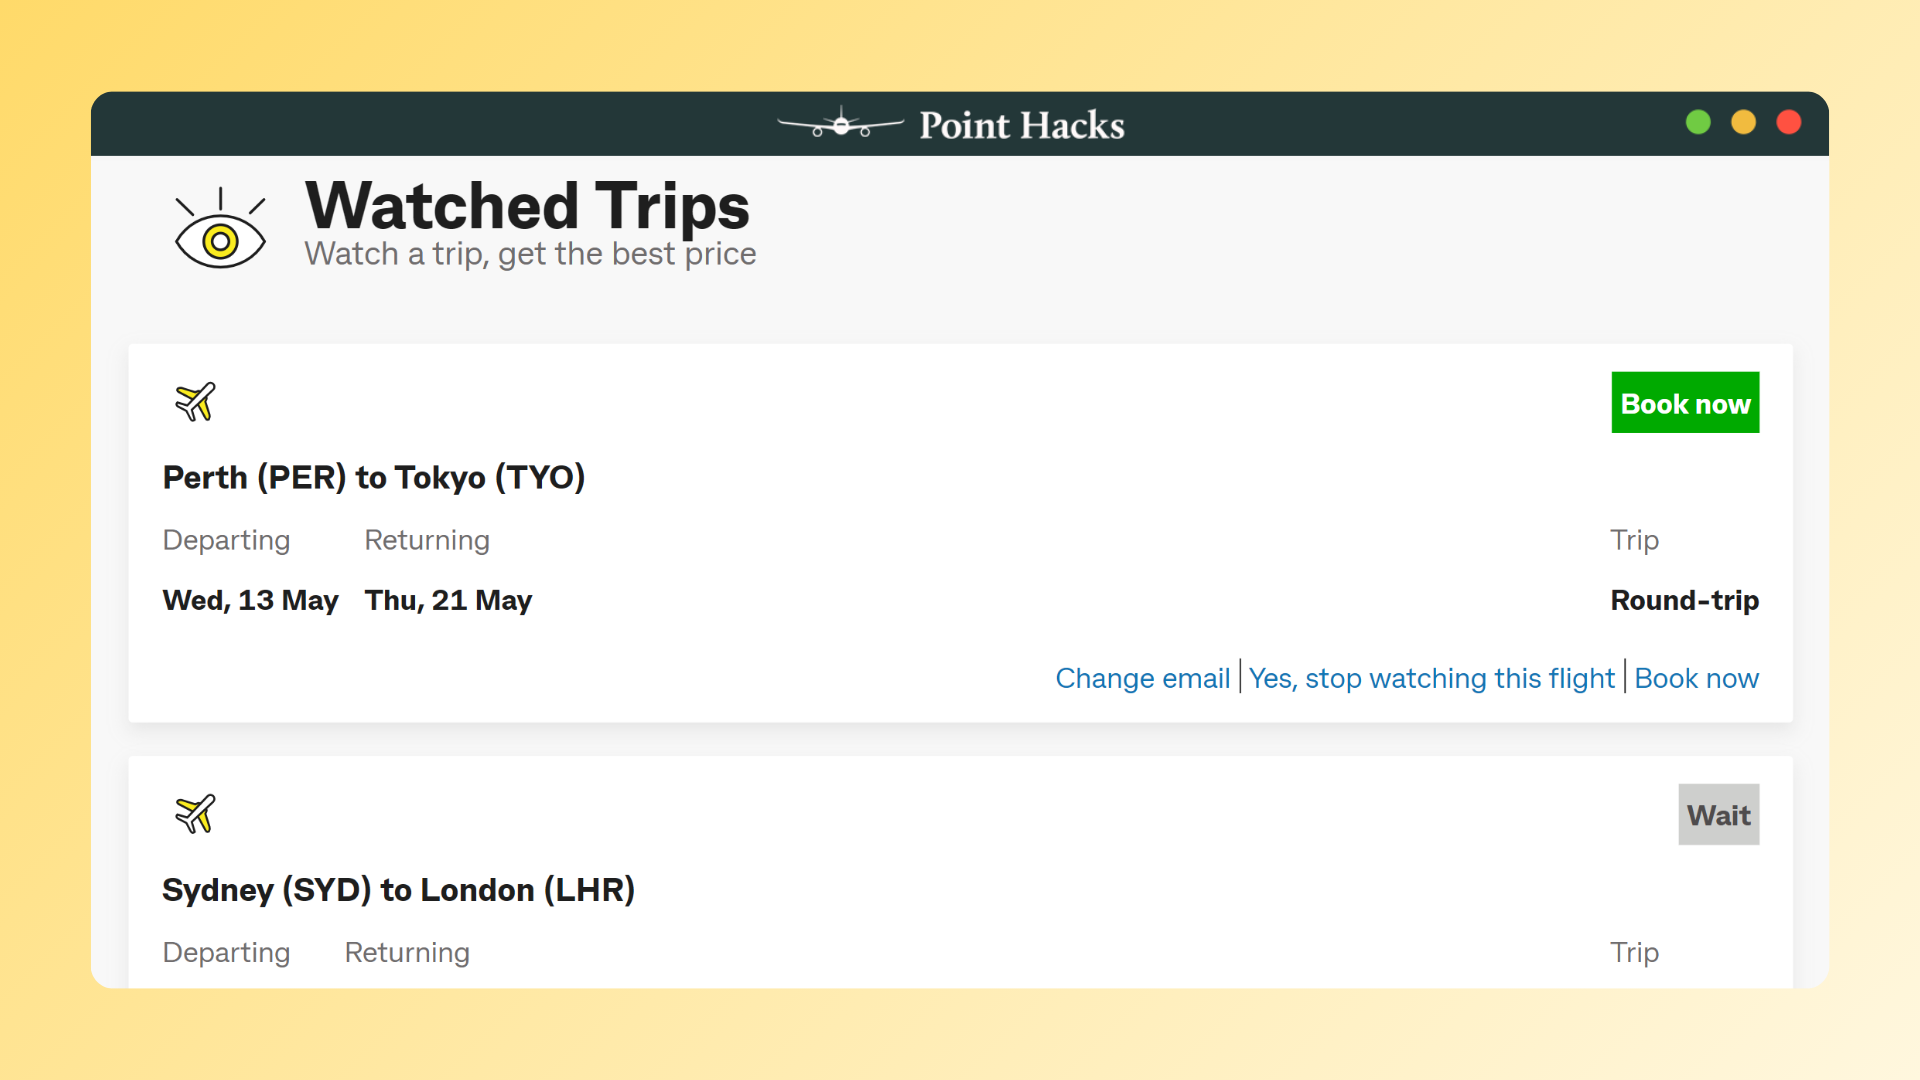
Task: Click the Watch a trip subtitle text
Action: (530, 254)
